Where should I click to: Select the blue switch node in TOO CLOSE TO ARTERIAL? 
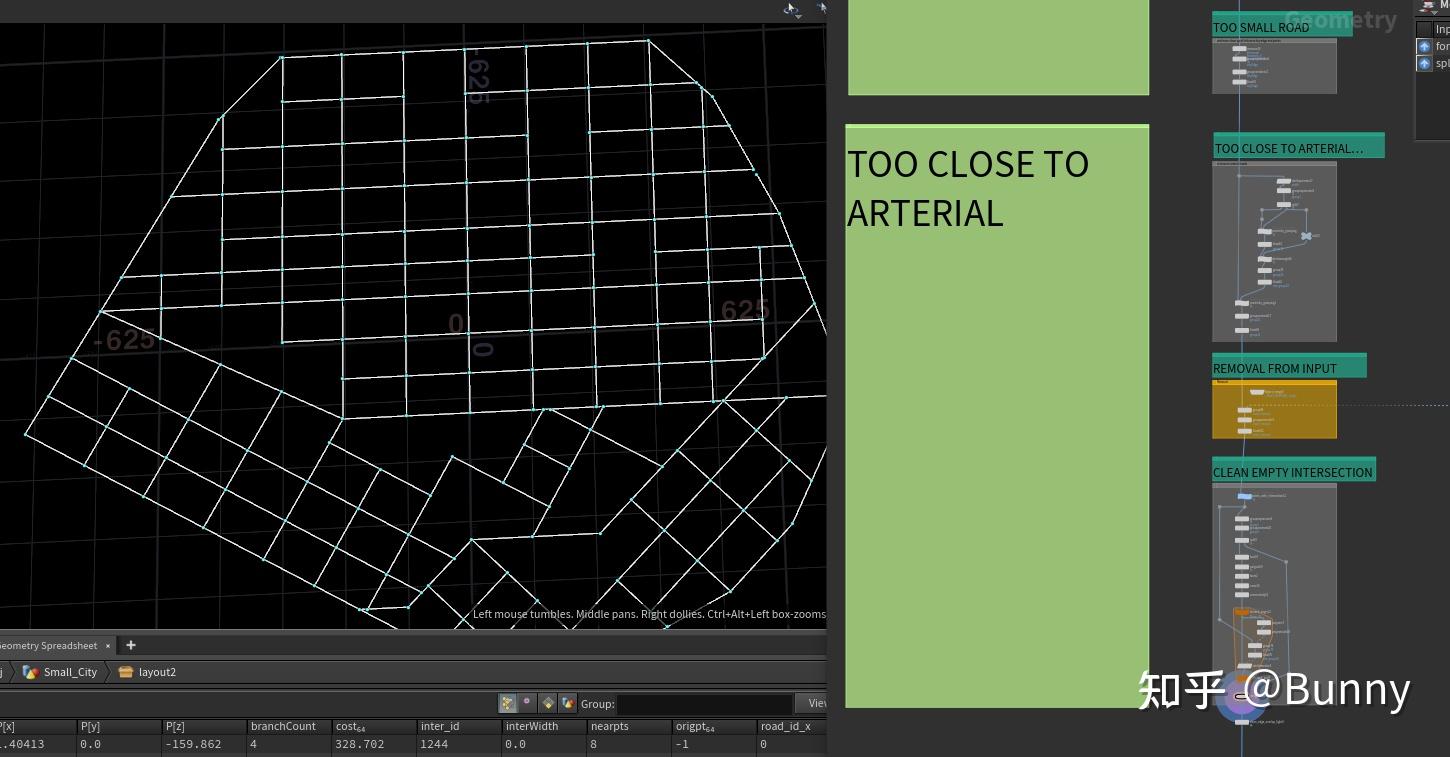1307,236
